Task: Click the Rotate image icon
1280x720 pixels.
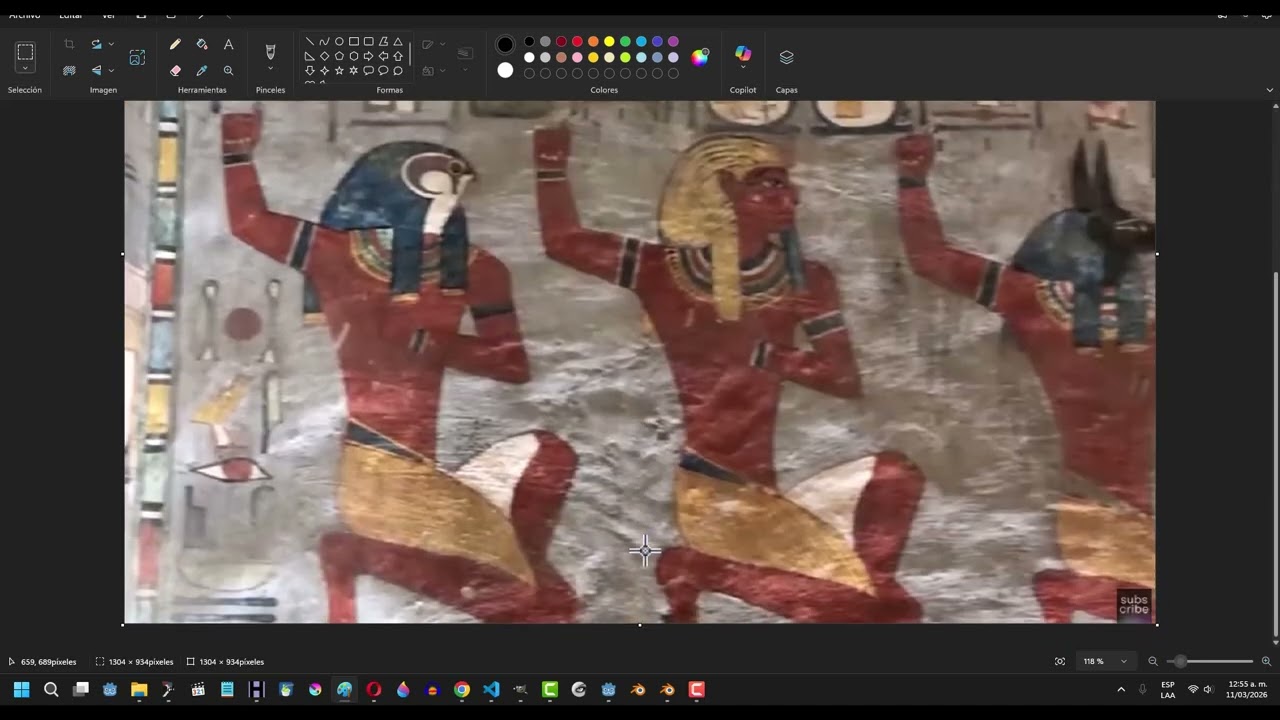Action: click(x=96, y=44)
